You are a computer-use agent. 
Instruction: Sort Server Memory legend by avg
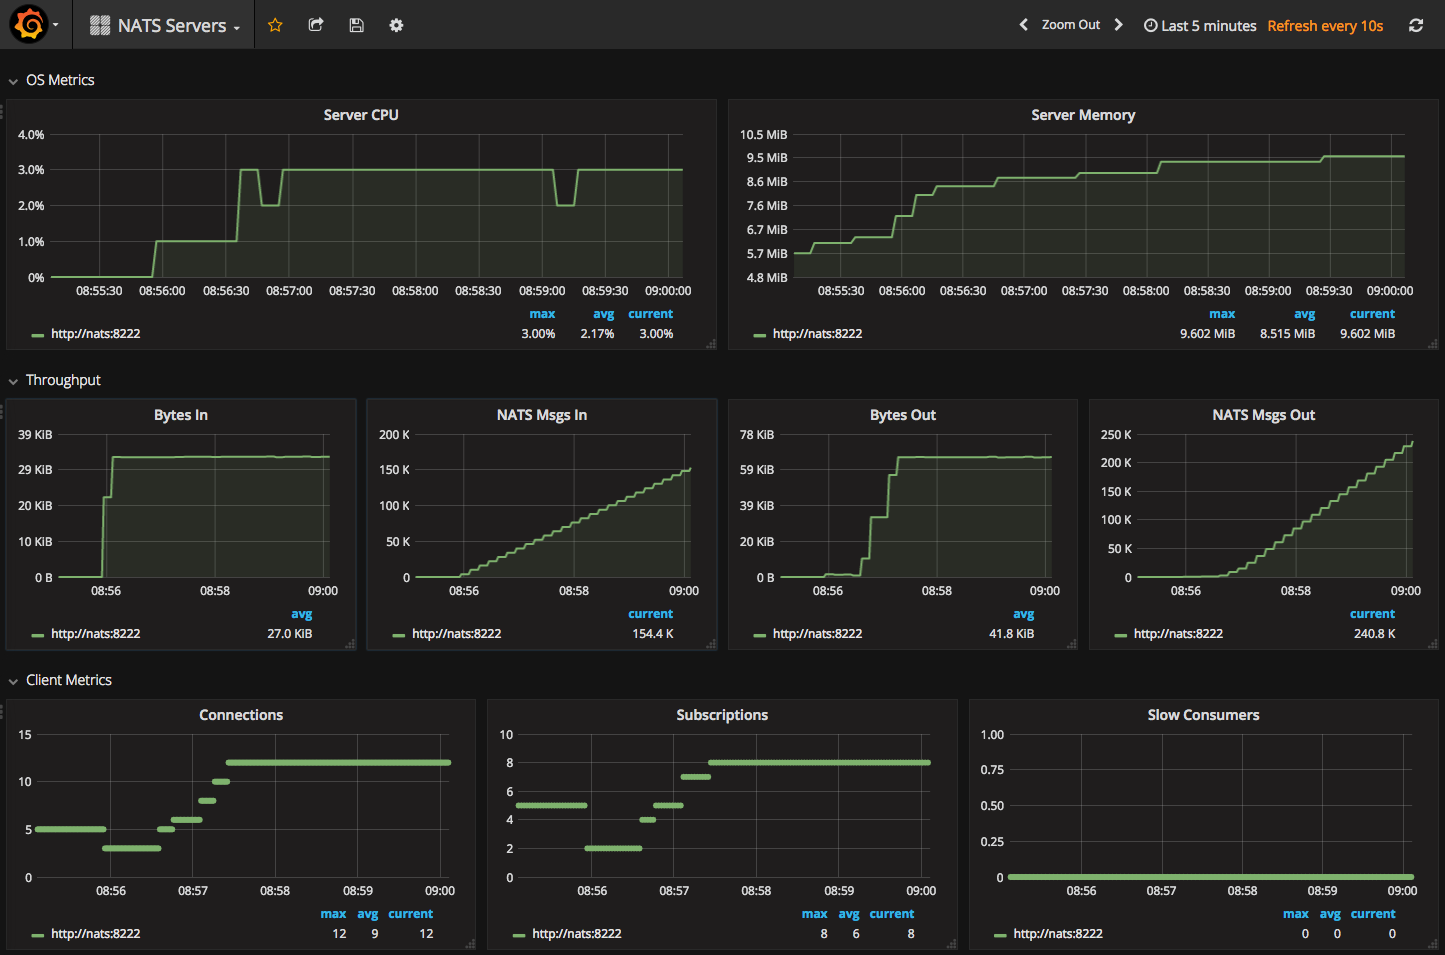1305,314
